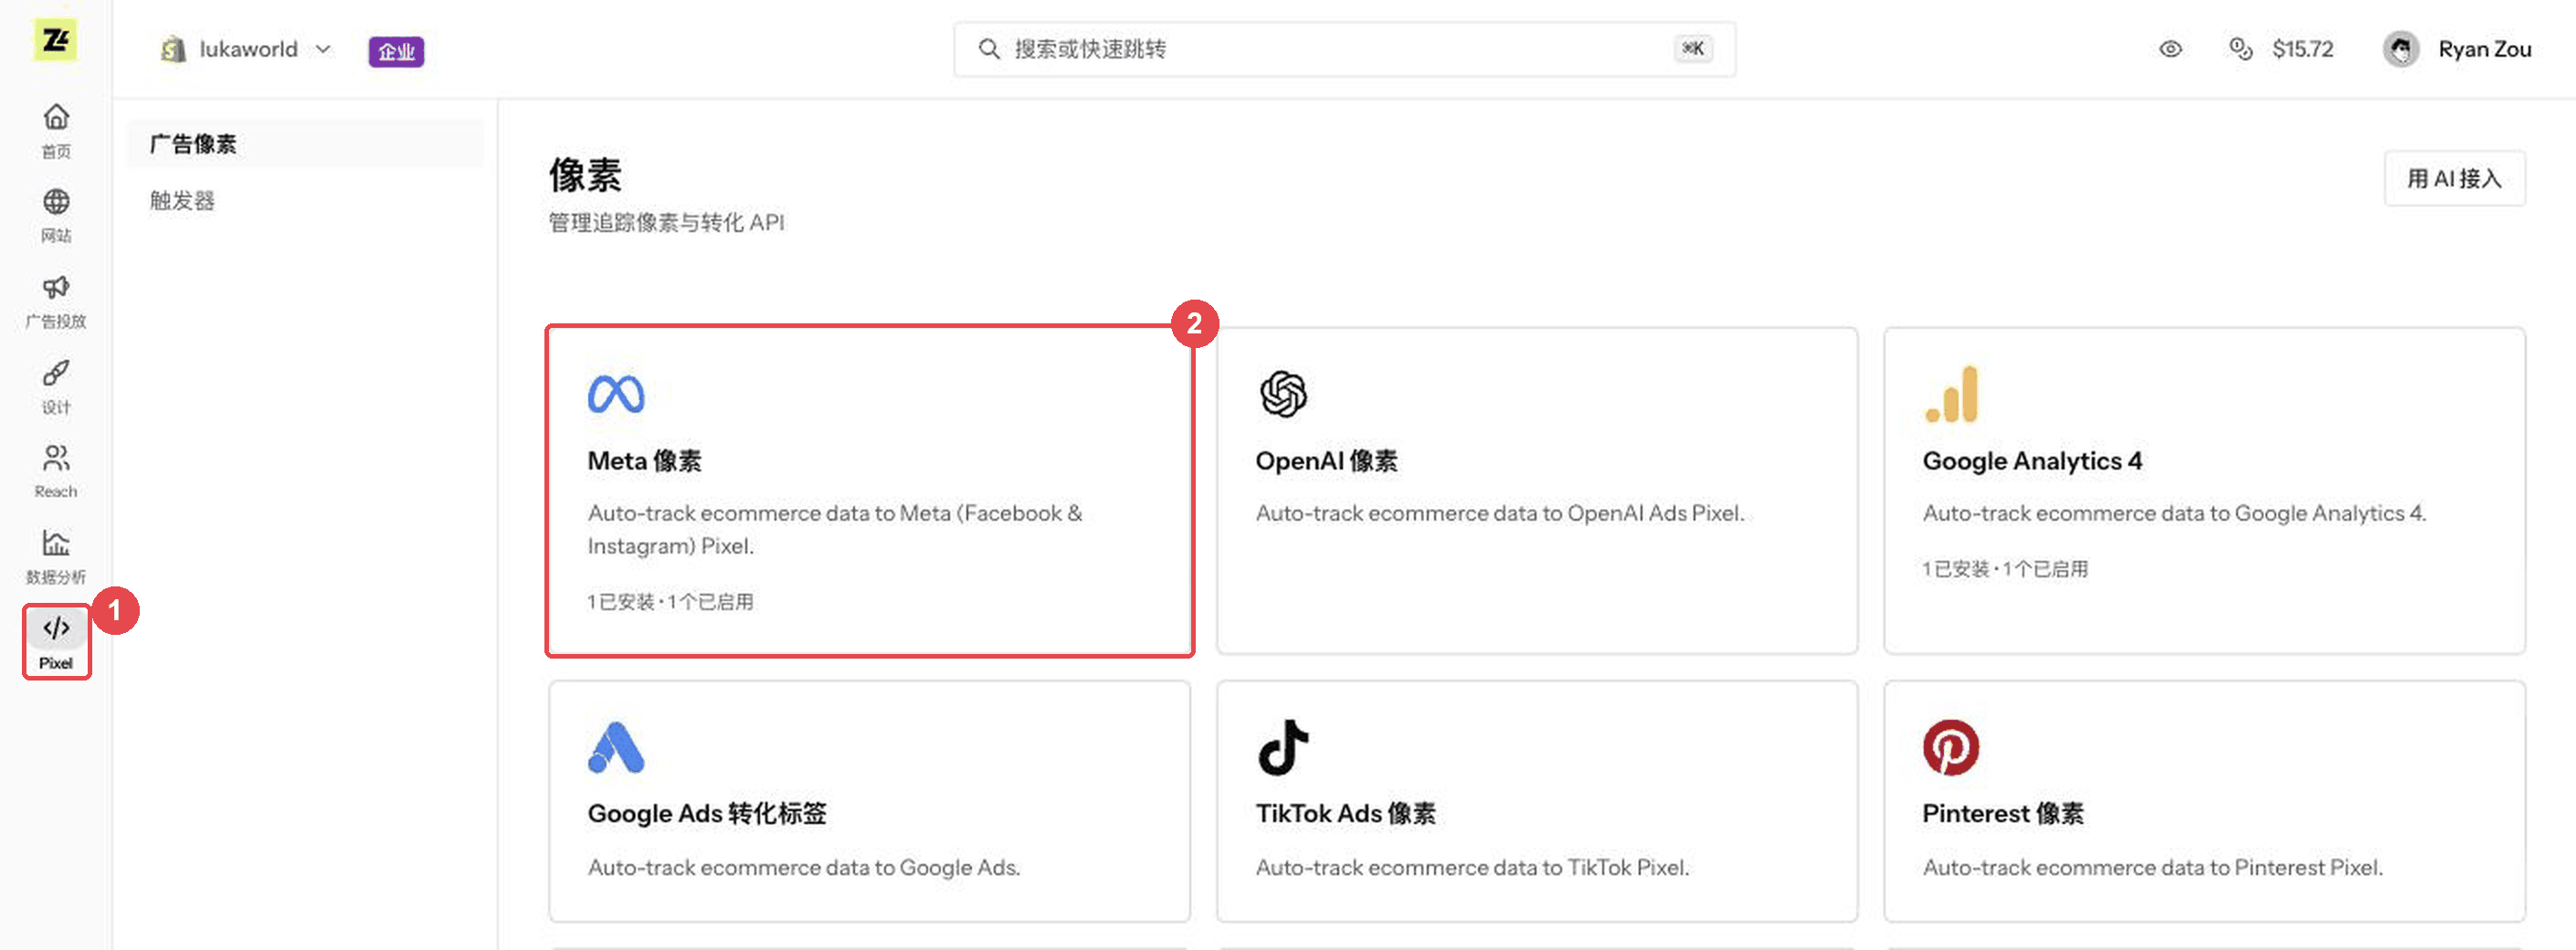The width and height of the screenshot is (2576, 950).
Task: Open the 设计 brush sidebar item
Action: click(56, 388)
